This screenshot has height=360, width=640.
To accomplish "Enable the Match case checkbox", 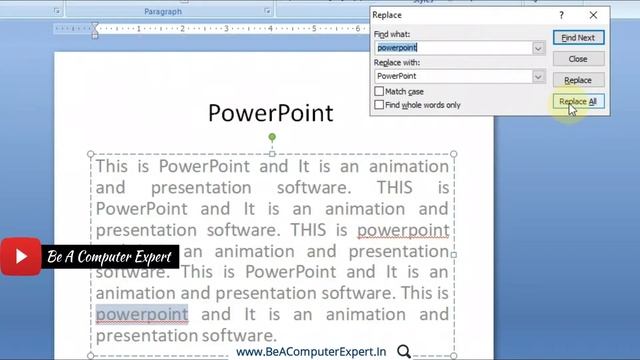I will 379,91.
